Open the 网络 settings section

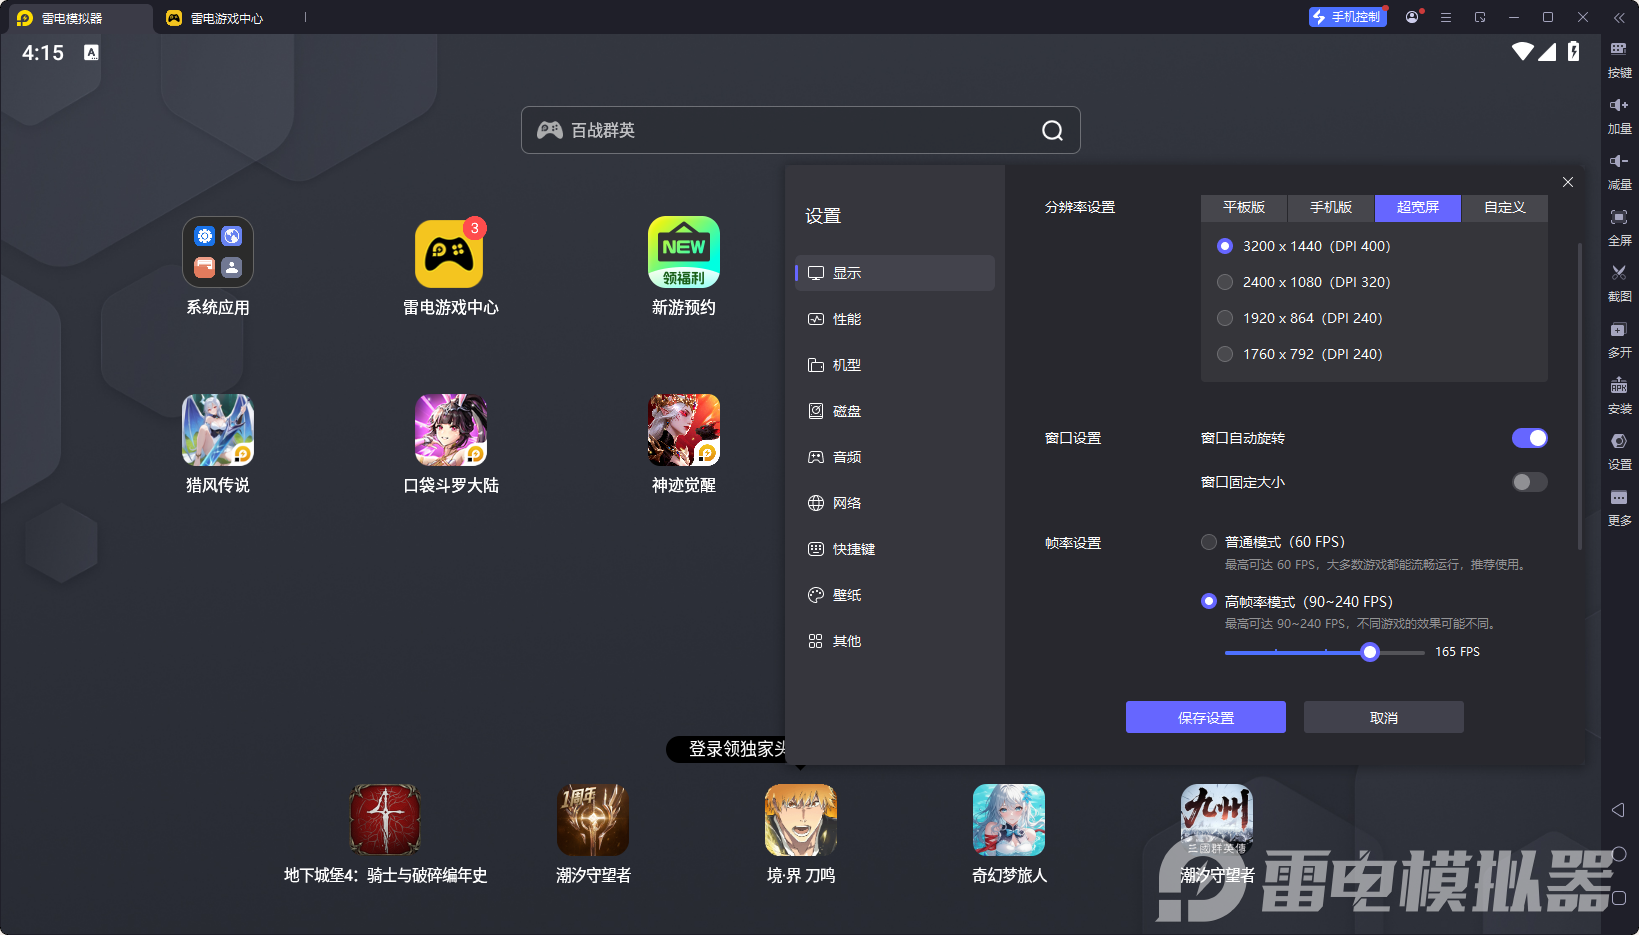tap(895, 503)
